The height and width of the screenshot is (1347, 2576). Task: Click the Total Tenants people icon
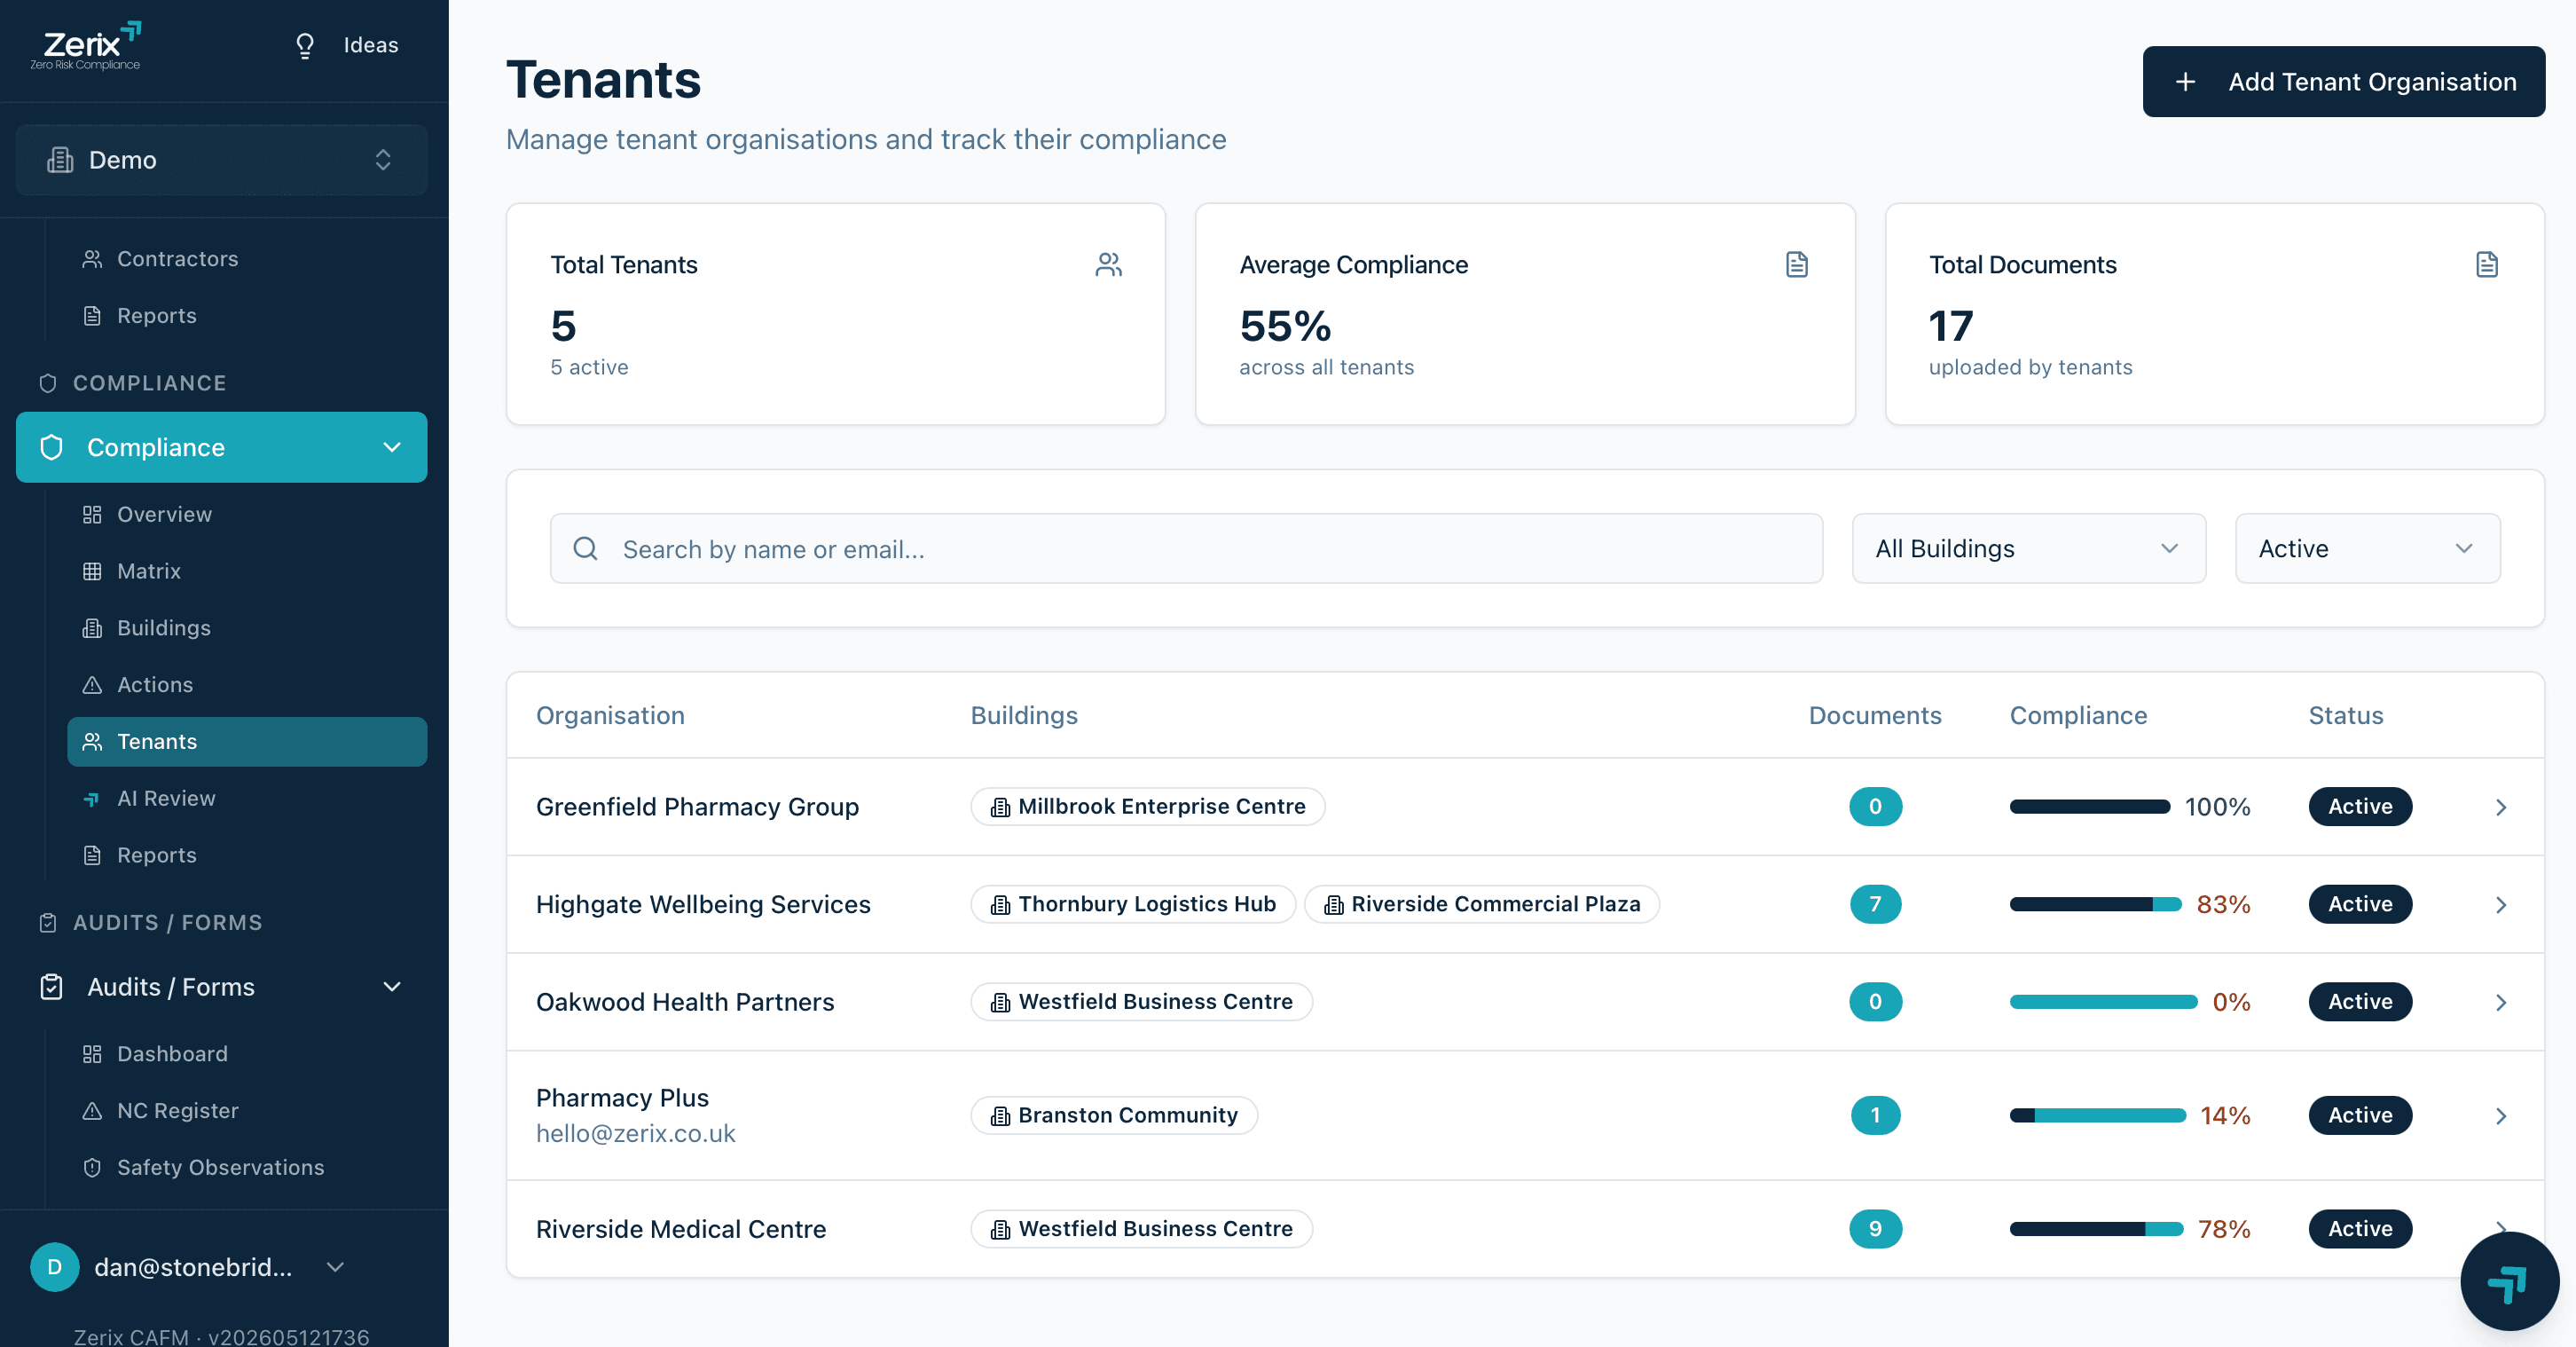tap(1108, 265)
